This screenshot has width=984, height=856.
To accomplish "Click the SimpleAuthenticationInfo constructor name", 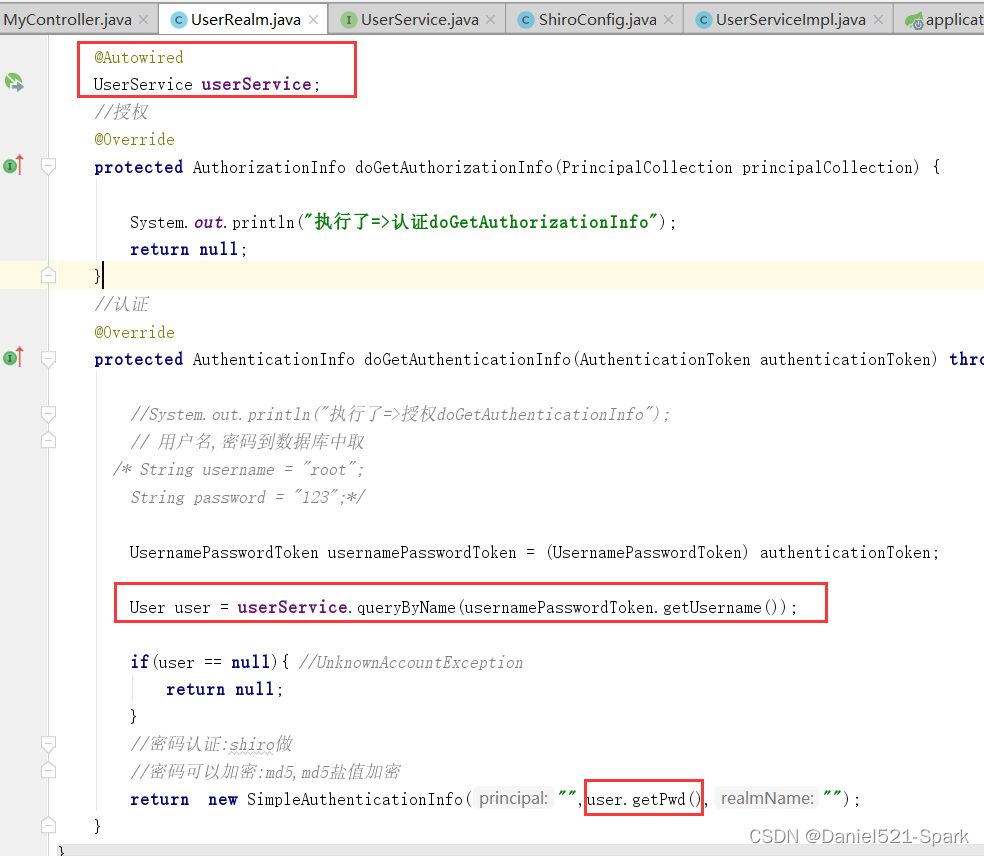I will click(355, 799).
